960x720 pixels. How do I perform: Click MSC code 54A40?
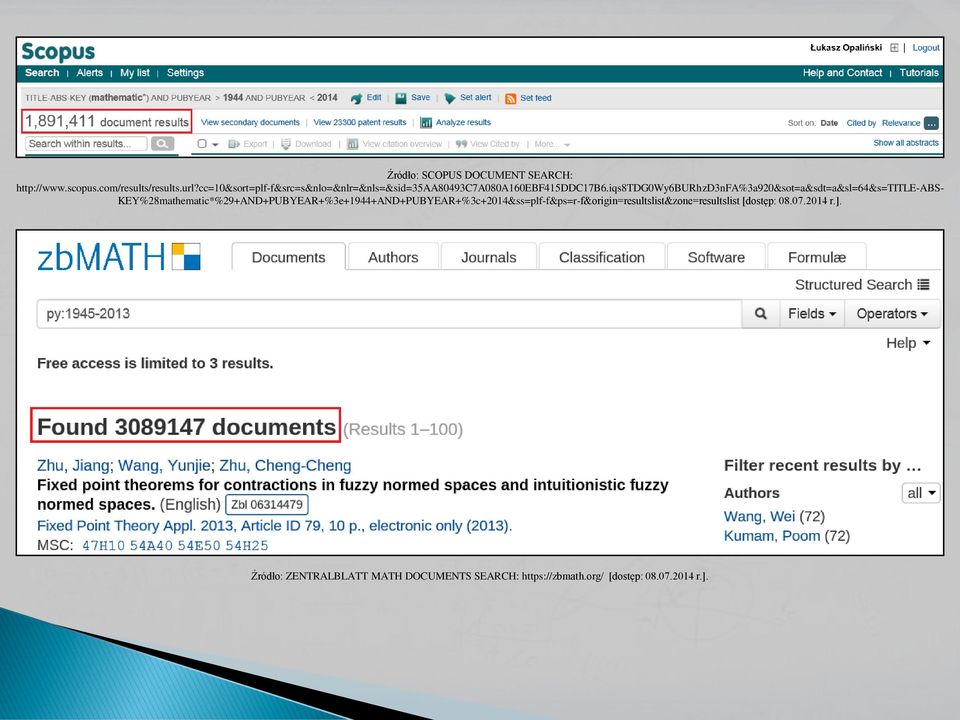coord(151,546)
